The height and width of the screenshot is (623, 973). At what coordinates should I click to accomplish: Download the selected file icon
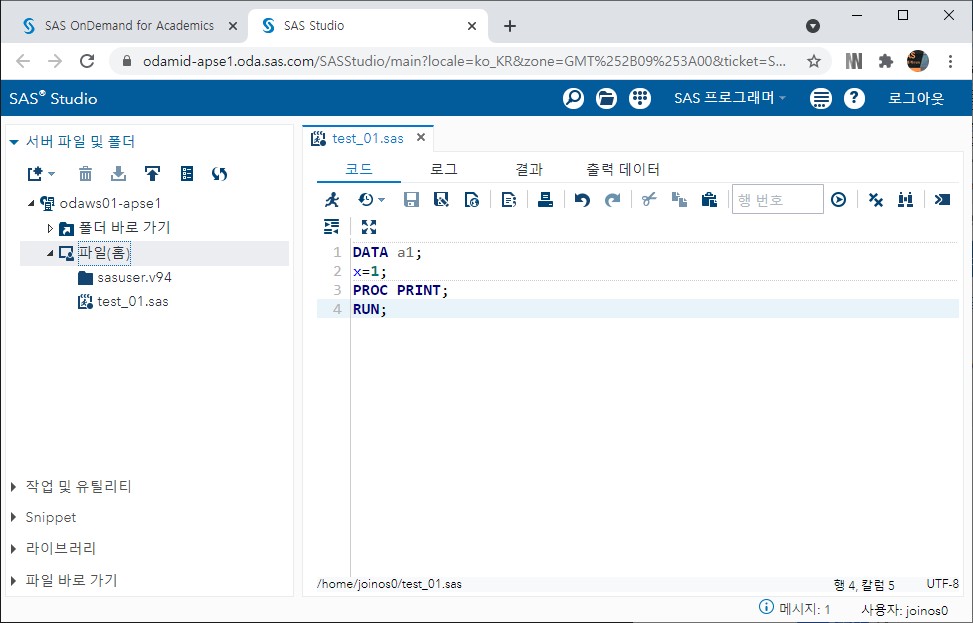tap(118, 174)
